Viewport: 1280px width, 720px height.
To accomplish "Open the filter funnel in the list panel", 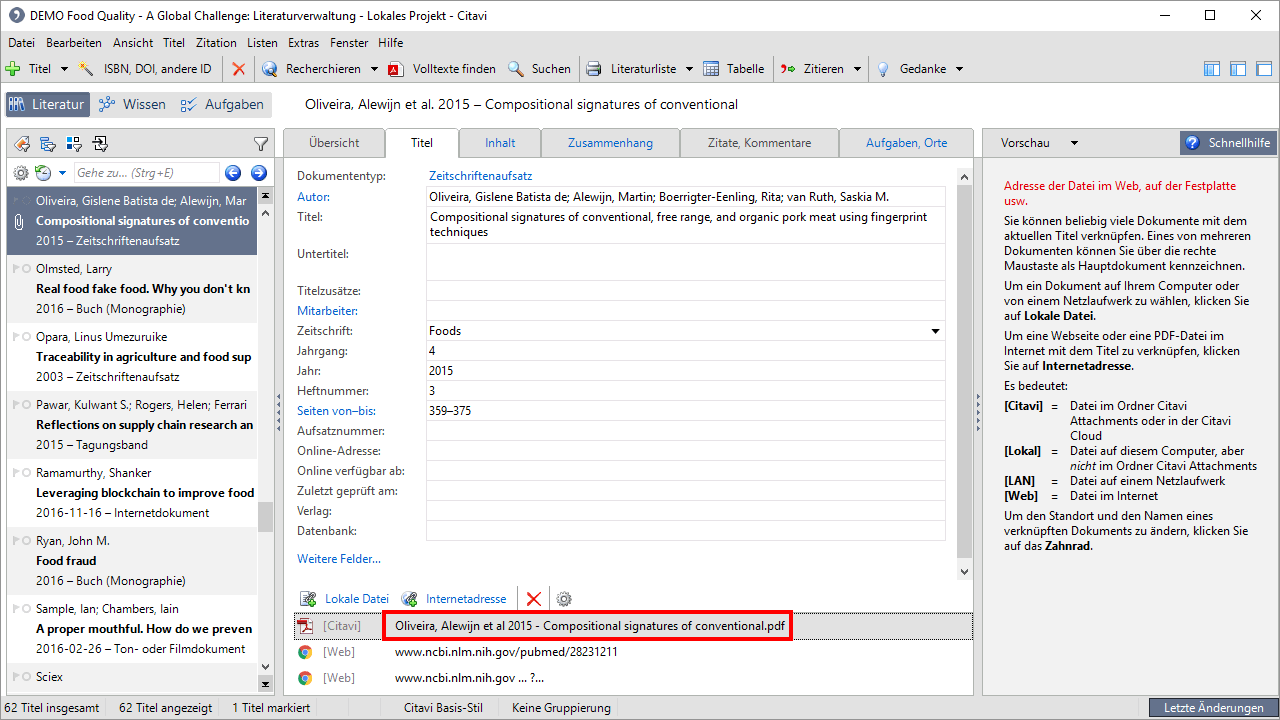I will pyautogui.click(x=260, y=144).
